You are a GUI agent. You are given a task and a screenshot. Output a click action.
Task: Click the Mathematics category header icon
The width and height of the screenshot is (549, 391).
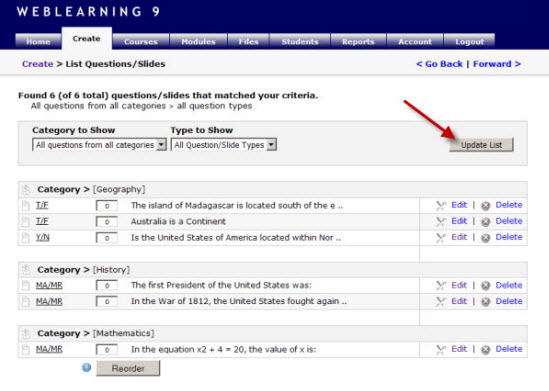point(26,333)
